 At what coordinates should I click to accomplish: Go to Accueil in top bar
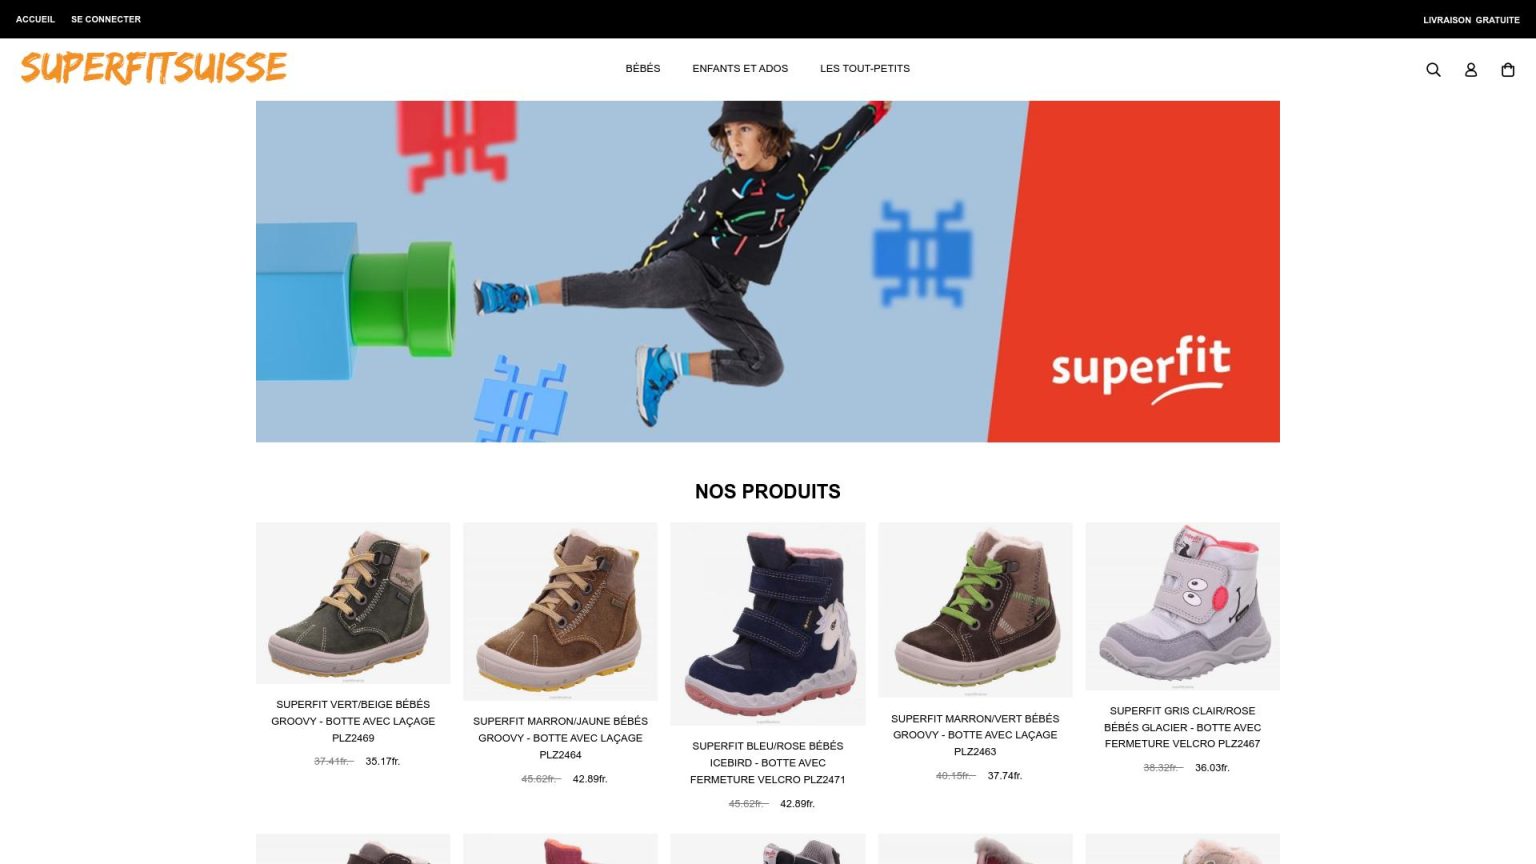pyautogui.click(x=35, y=19)
